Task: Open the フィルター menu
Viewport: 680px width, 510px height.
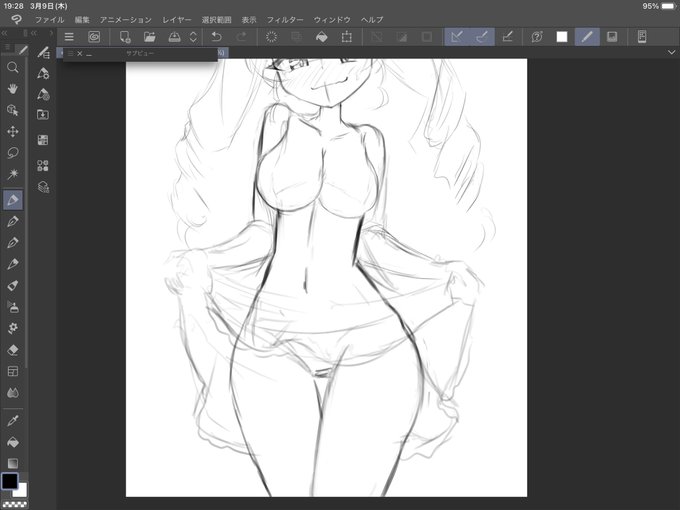Action: tap(285, 20)
